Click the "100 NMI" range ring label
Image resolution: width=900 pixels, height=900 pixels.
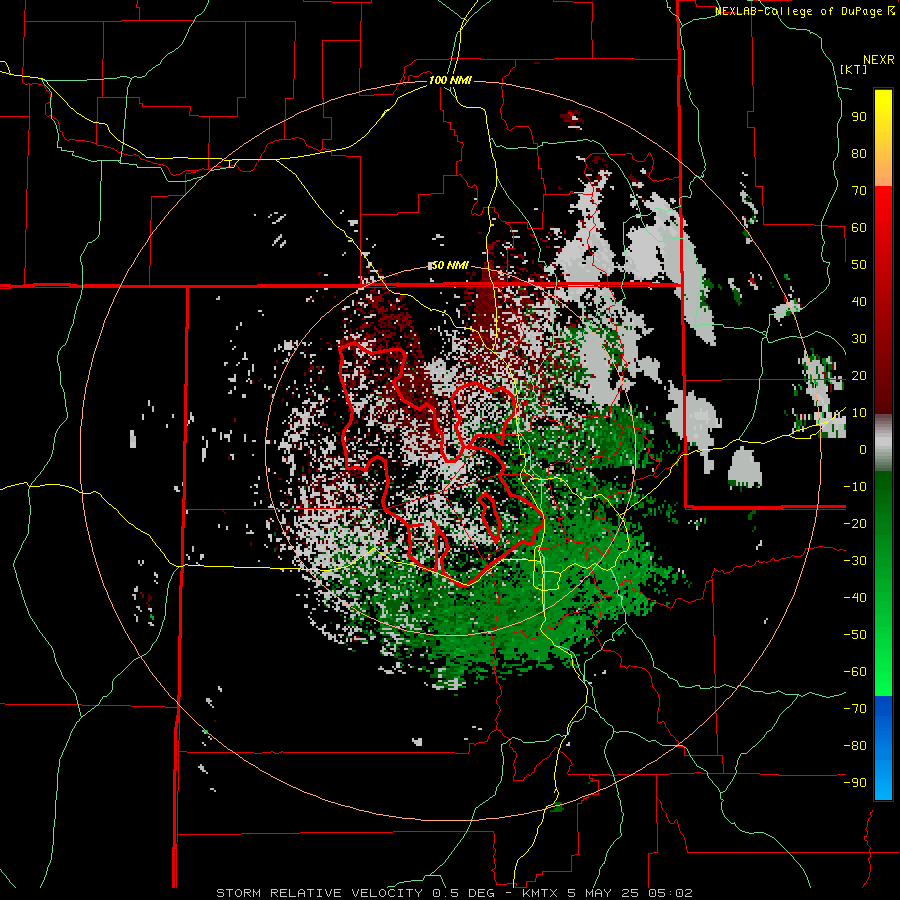450,80
